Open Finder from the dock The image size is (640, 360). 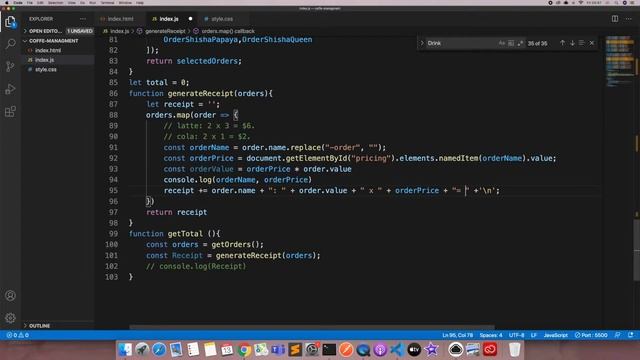pos(125,349)
